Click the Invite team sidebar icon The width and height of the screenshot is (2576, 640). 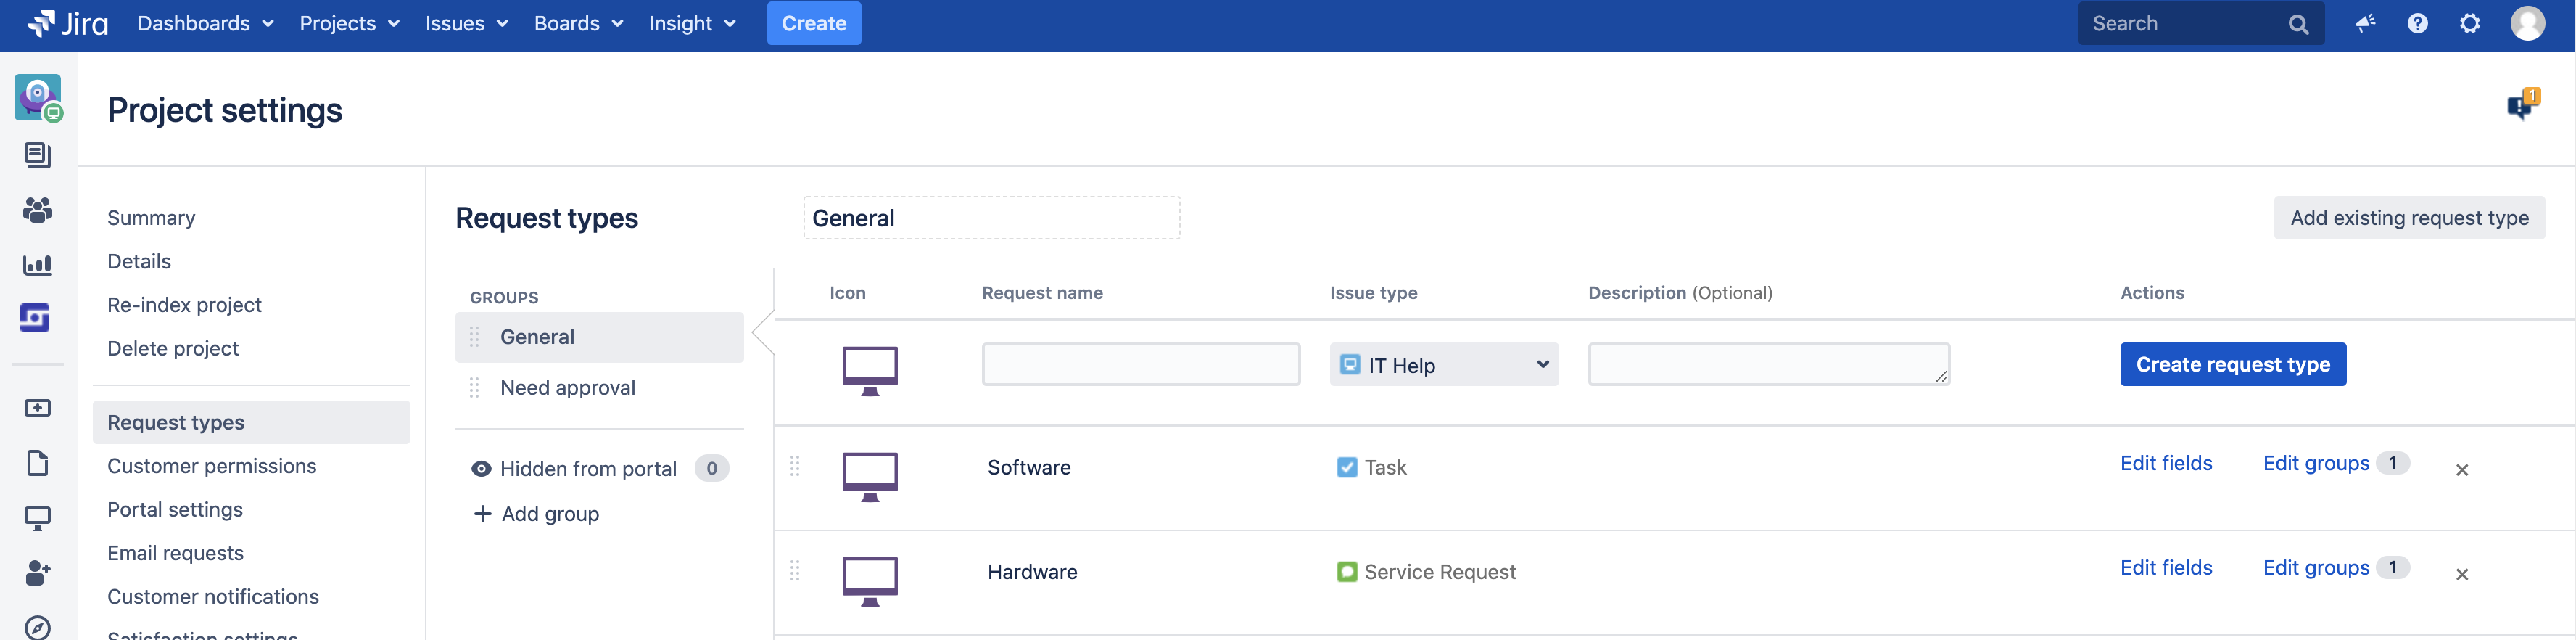(38, 573)
